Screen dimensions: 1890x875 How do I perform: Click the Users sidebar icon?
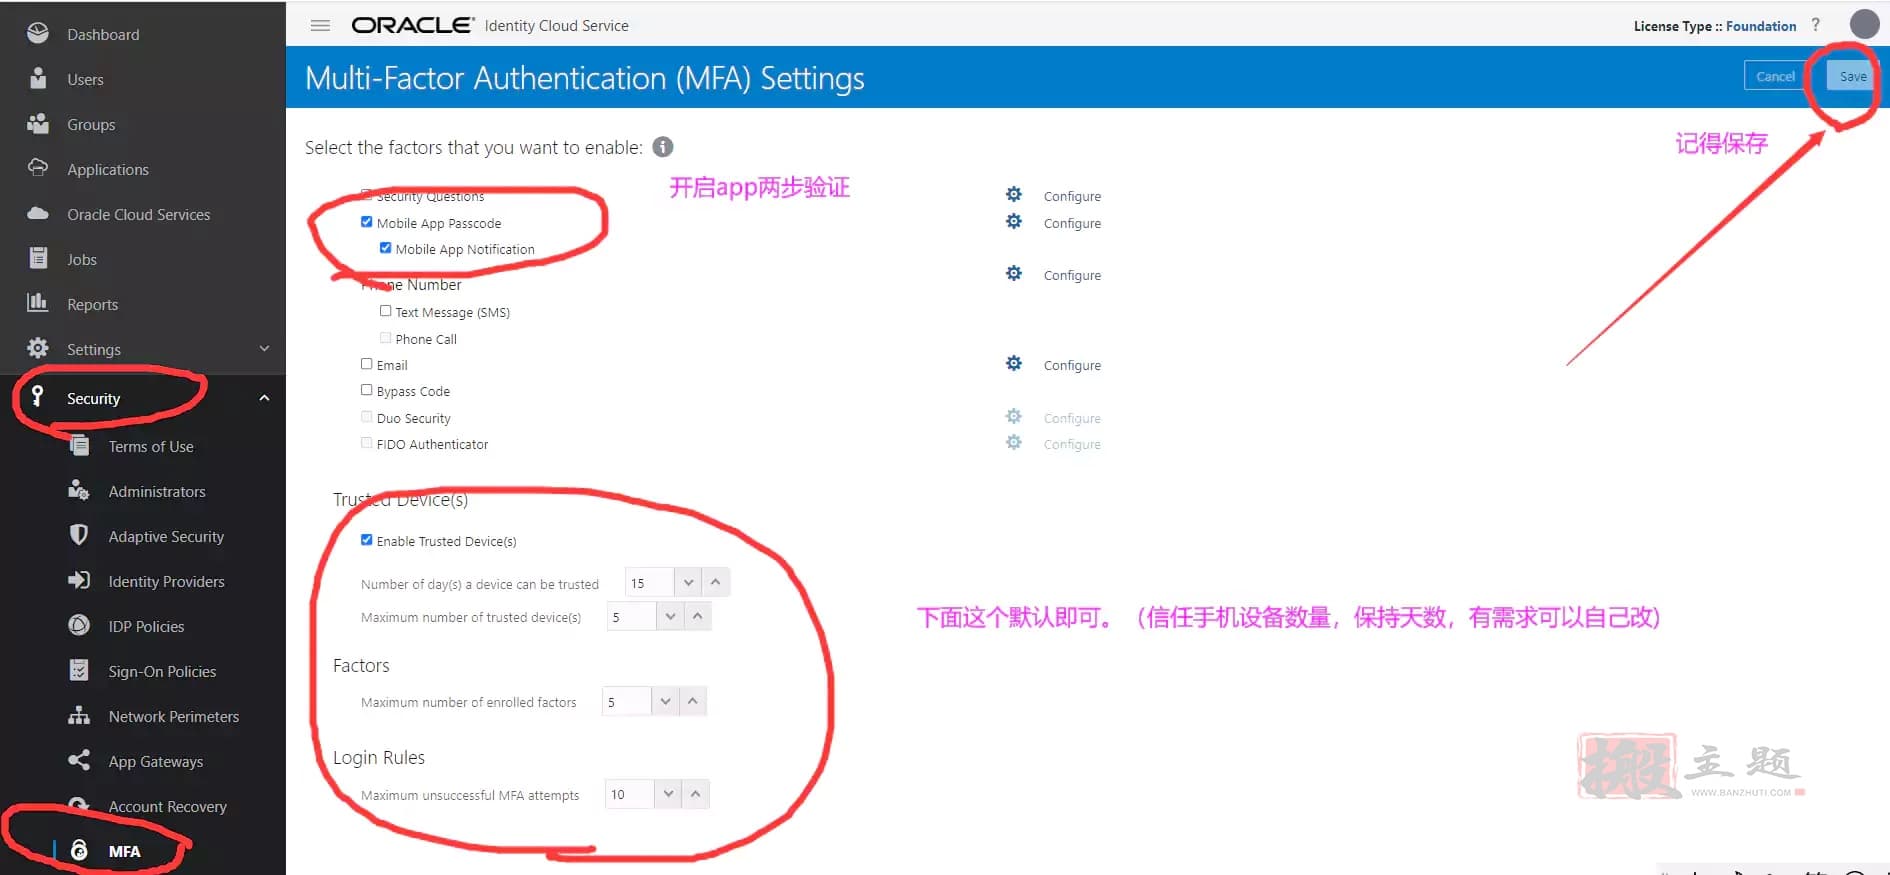tap(38, 78)
